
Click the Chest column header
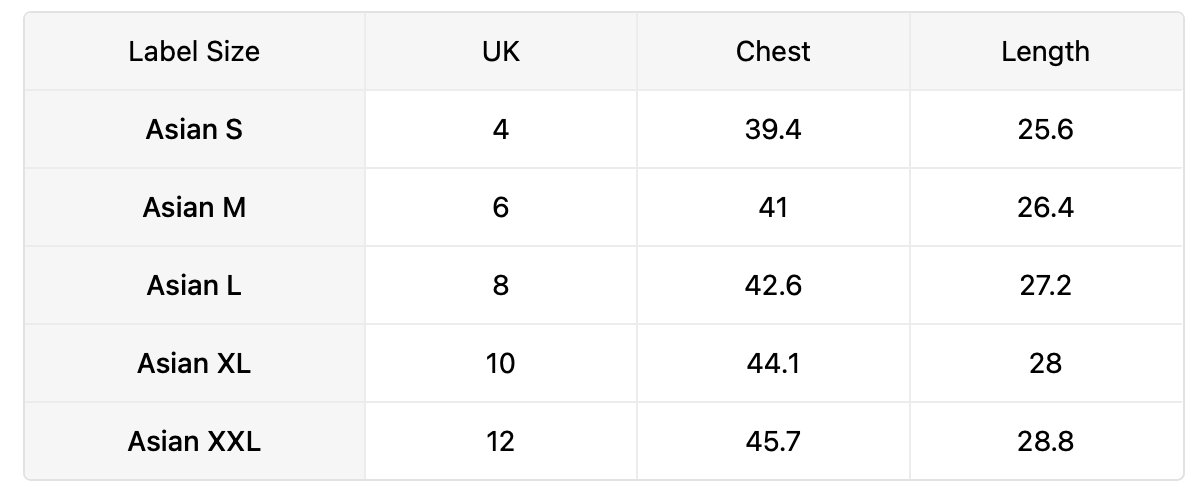(x=773, y=52)
